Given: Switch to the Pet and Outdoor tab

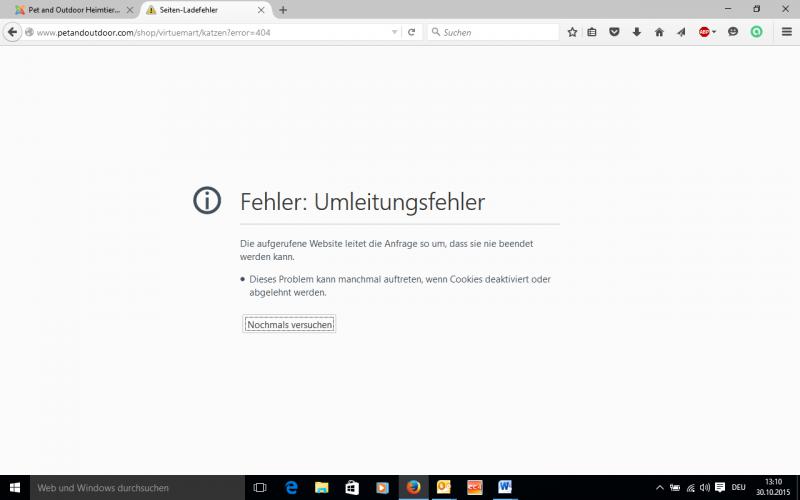Looking at the screenshot, I should point(70,10).
